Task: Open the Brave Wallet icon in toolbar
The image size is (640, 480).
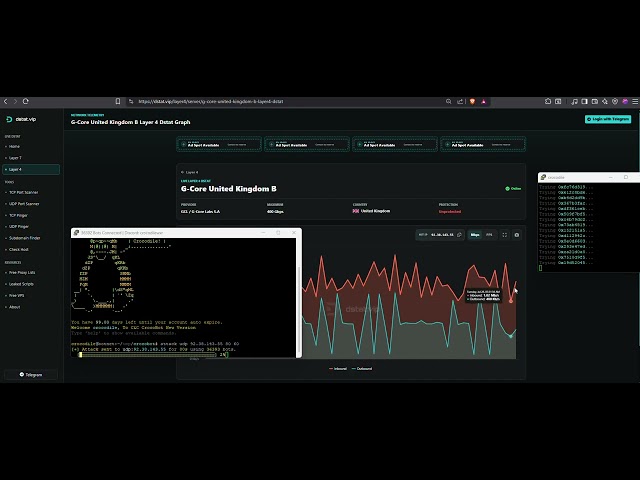Action: [595, 101]
